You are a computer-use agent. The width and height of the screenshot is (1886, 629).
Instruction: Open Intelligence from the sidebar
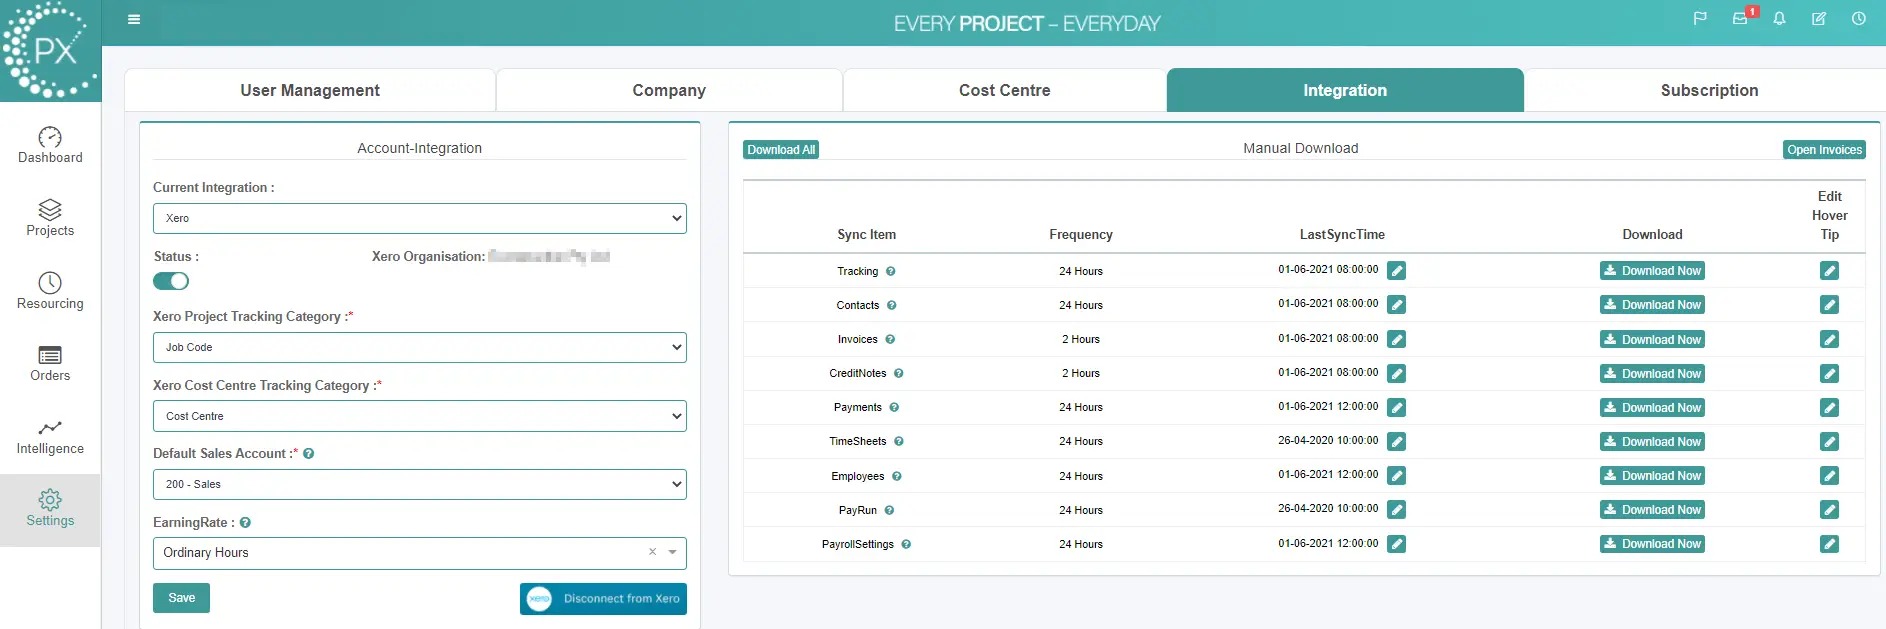[x=50, y=437]
